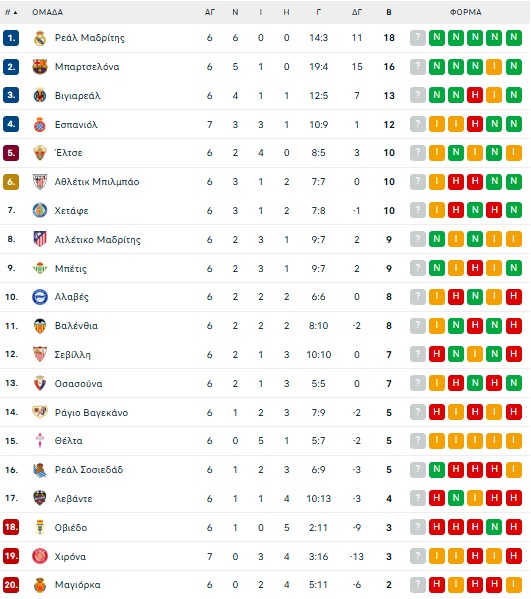Open the Σεβίλλη team link

73,355
